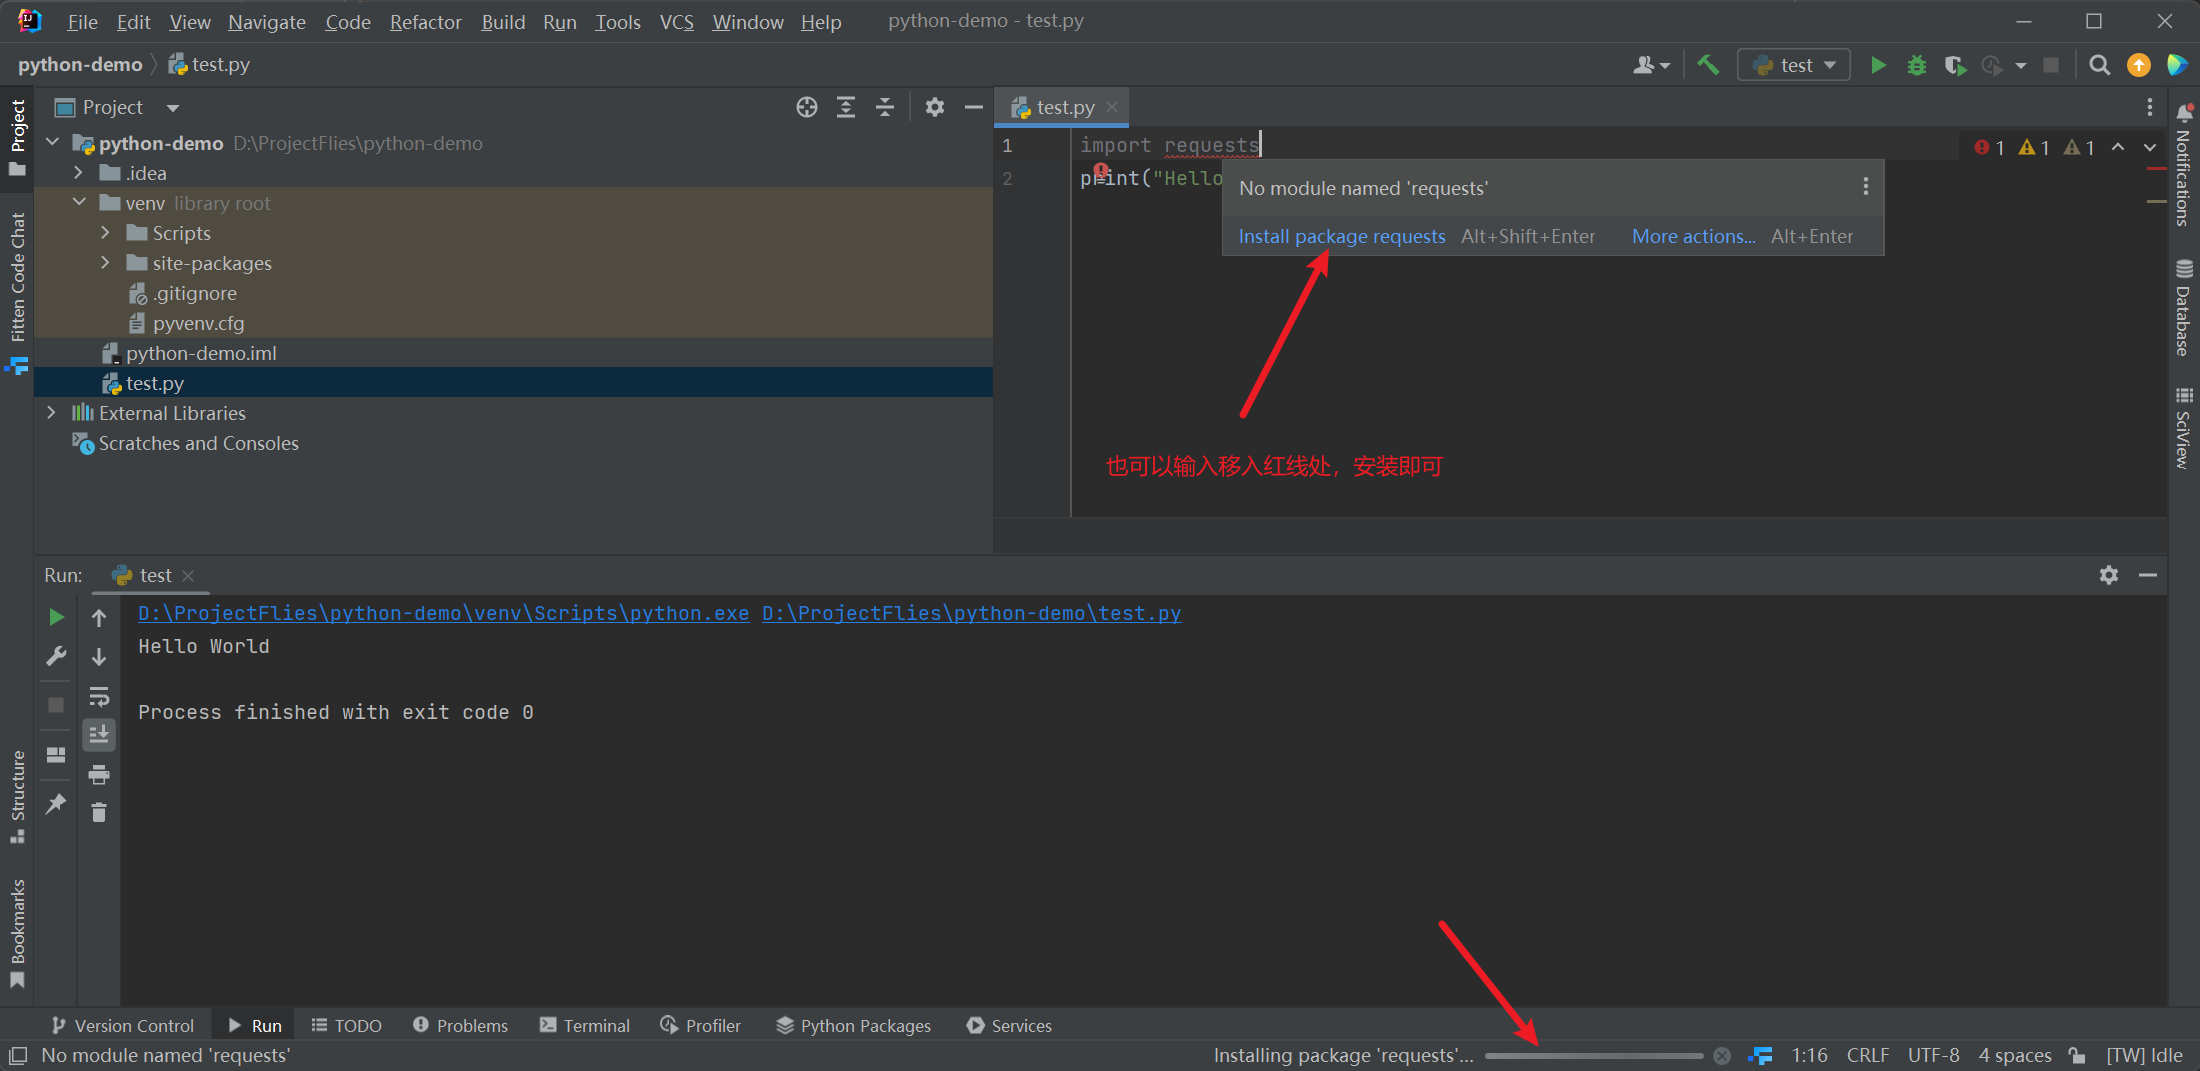Viewport: 2200px width, 1071px height.
Task: Hide the Project panel with minus icon
Action: point(973,107)
